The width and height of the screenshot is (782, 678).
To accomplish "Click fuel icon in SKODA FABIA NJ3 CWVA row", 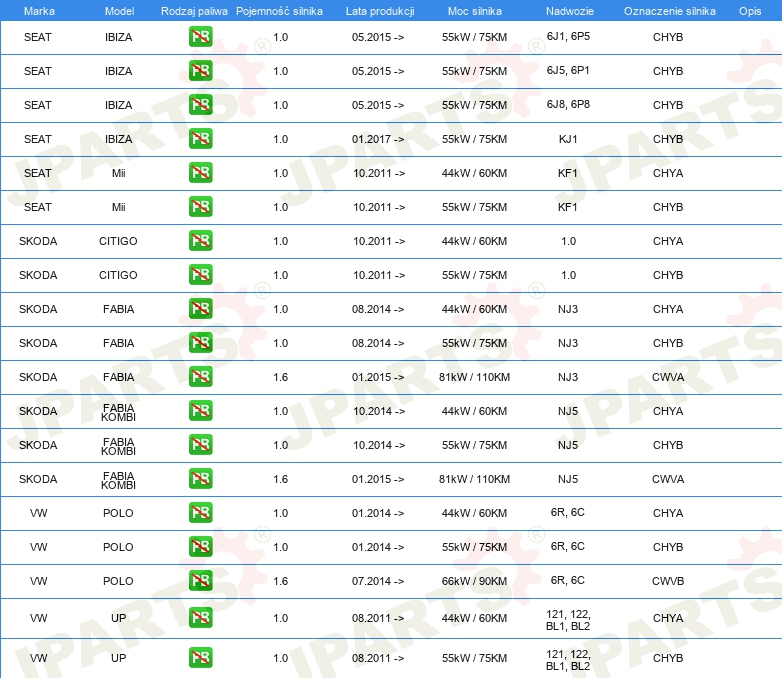I will click(200, 377).
